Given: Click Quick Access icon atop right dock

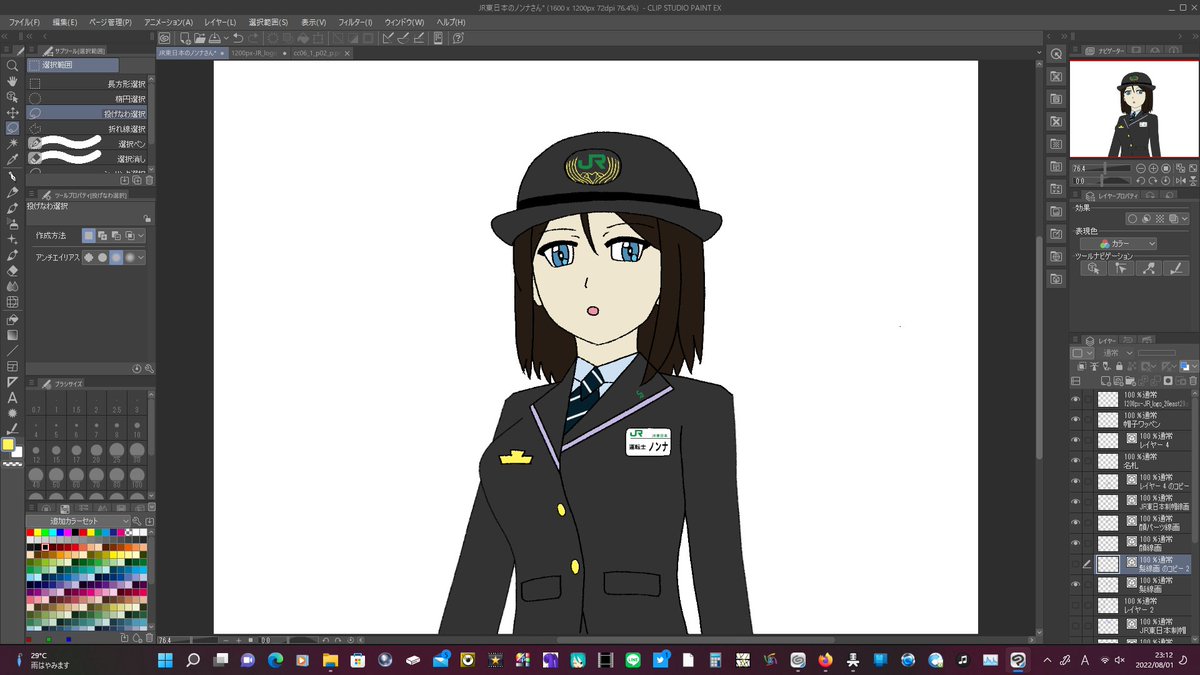Looking at the screenshot, I should coord(1056,54).
